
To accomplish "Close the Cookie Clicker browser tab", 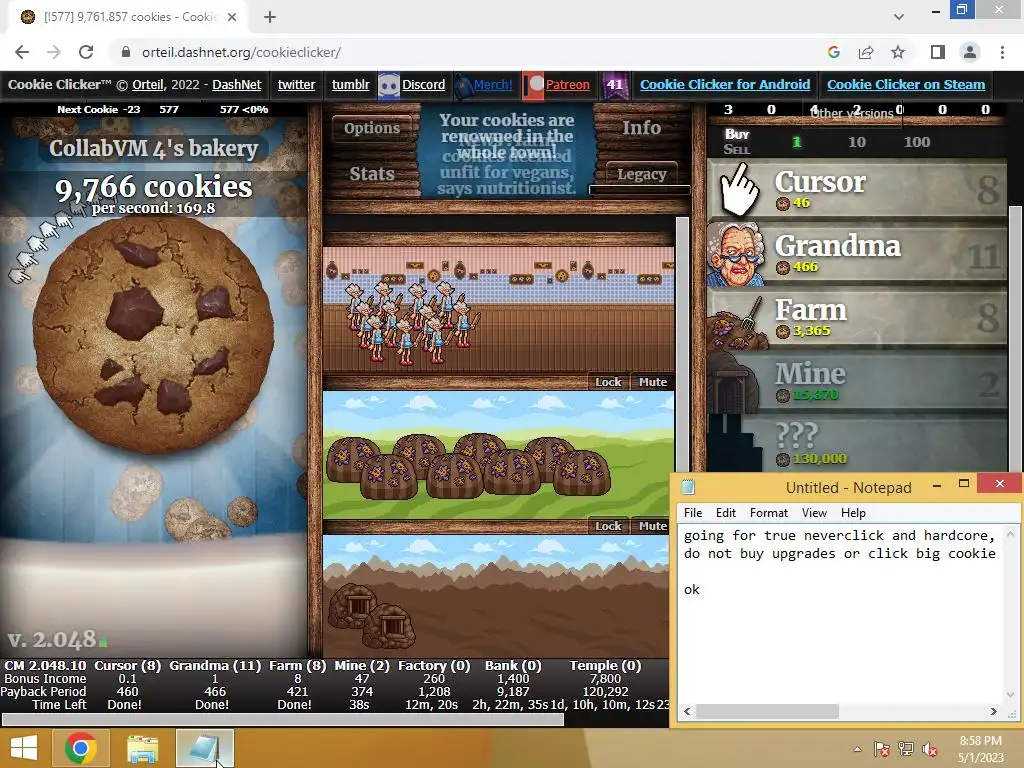I will (x=232, y=17).
